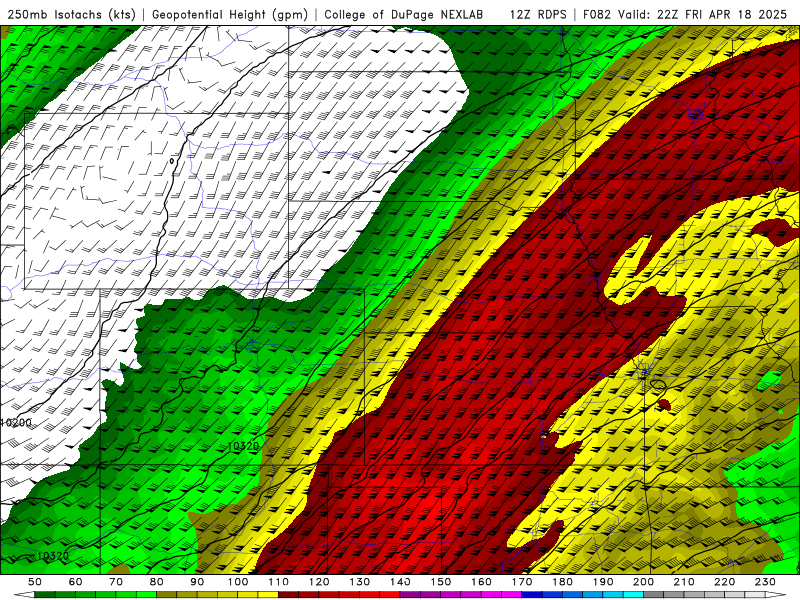Click the 10320 contour label at bottom left
800x600 pixels.
click(x=53, y=556)
